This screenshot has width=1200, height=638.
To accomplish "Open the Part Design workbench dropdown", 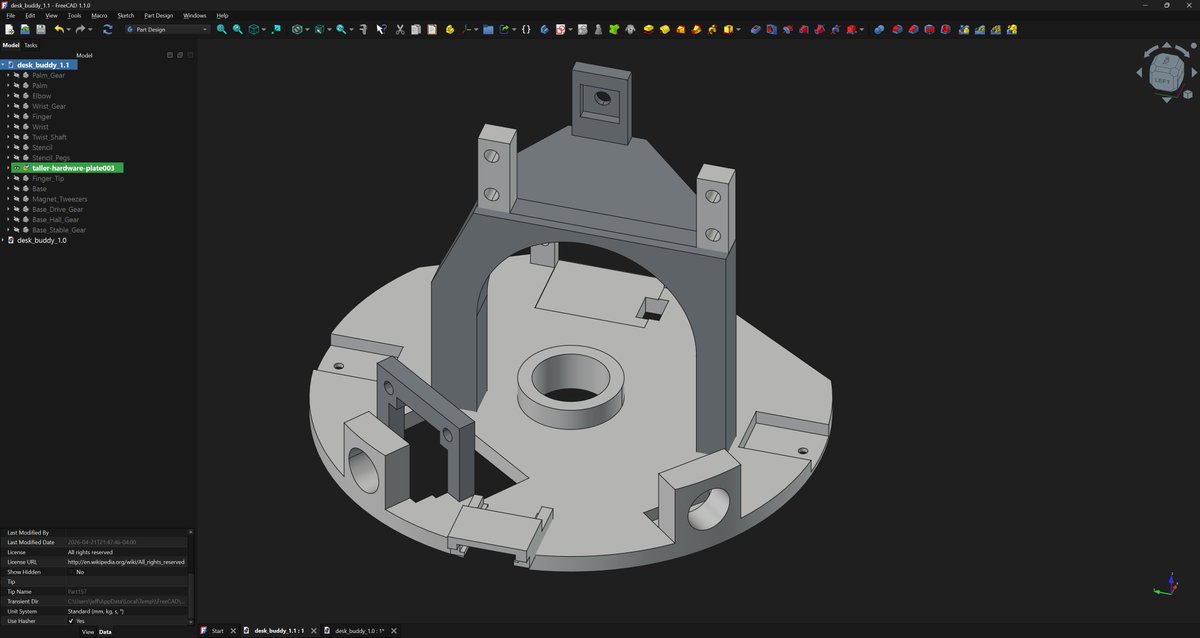I will 168,29.
